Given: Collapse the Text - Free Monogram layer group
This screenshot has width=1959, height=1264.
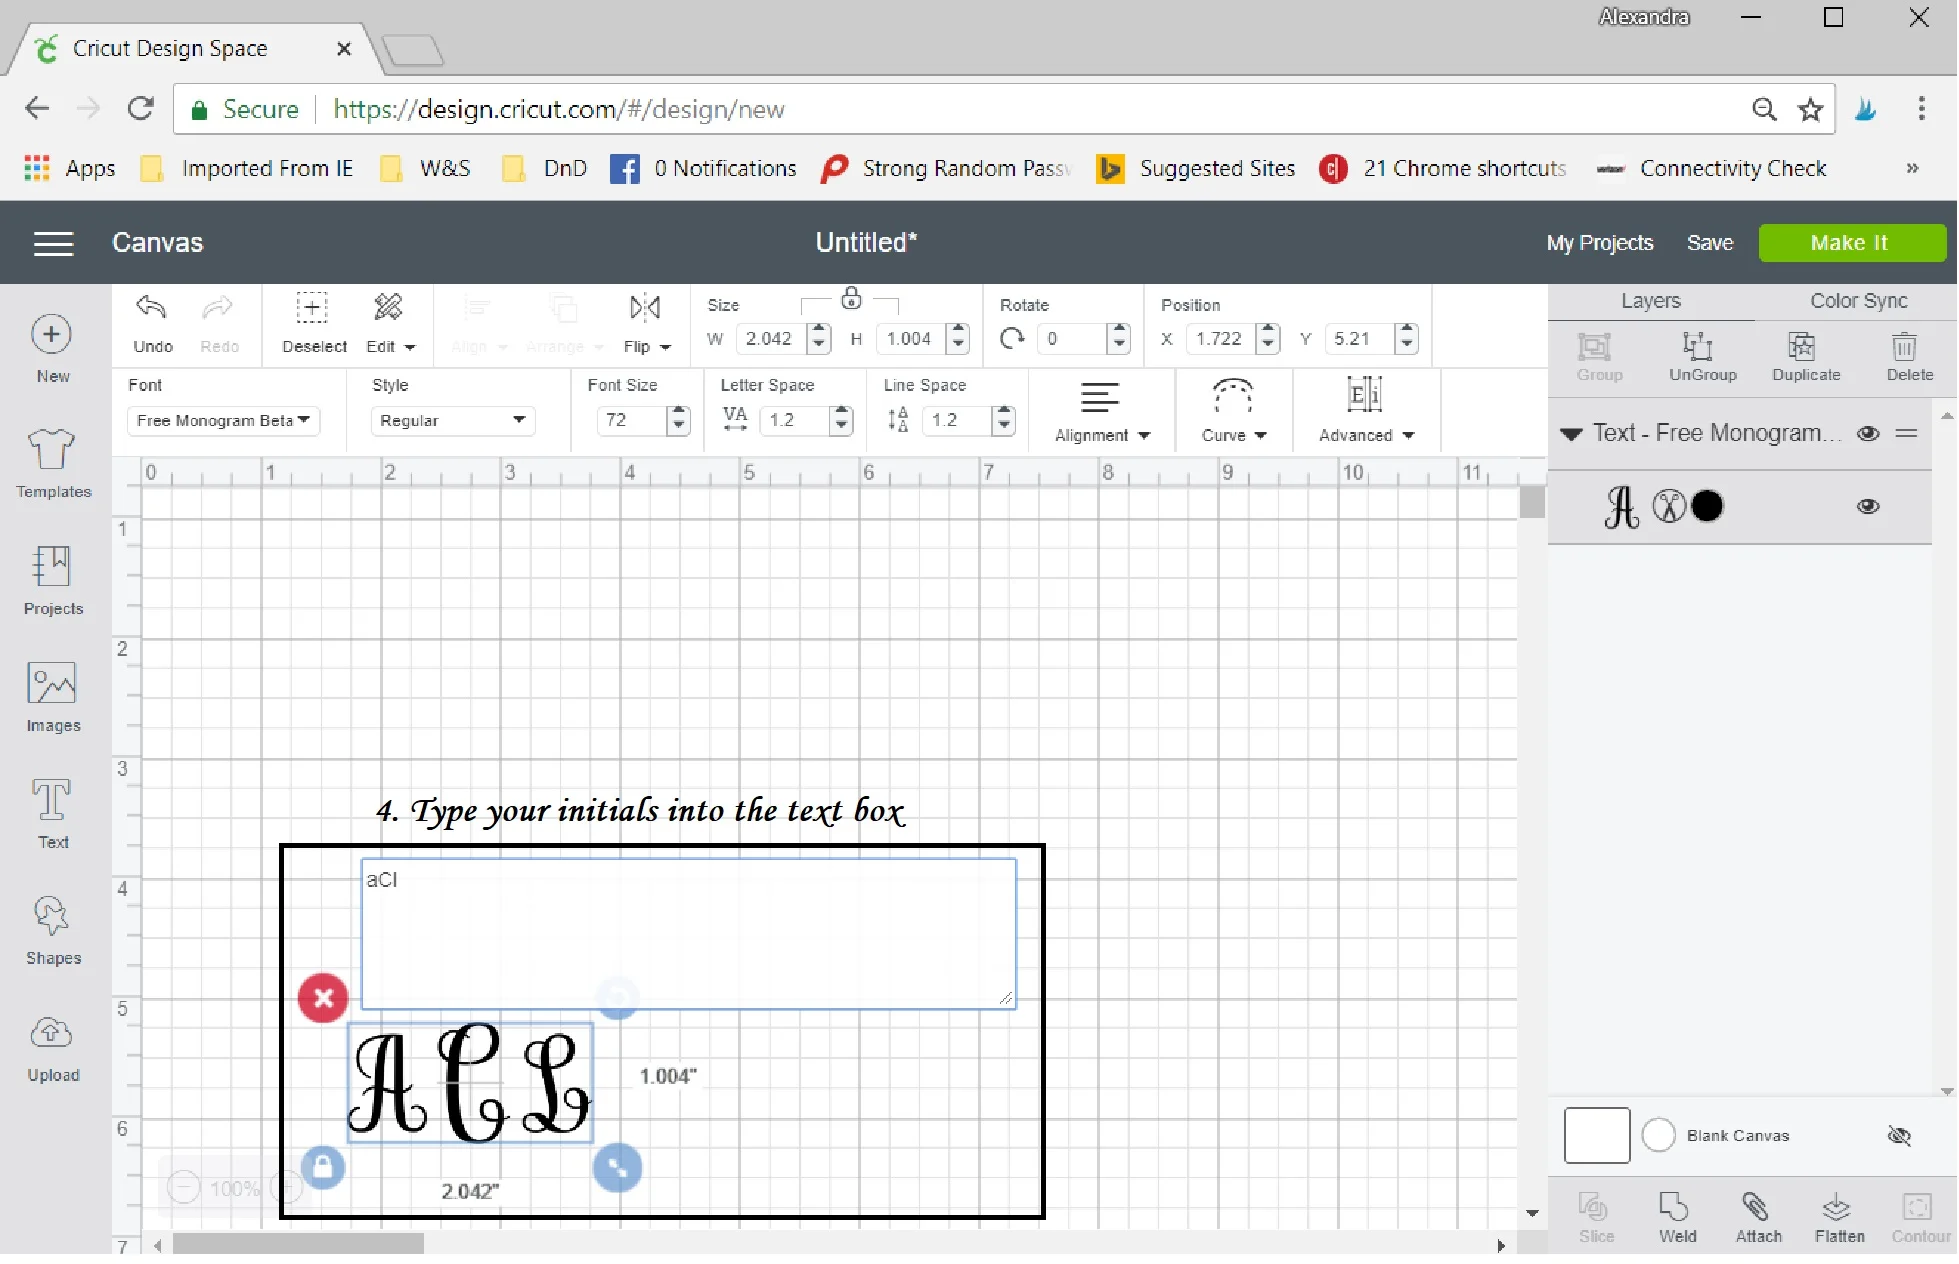Looking at the screenshot, I should [1571, 434].
